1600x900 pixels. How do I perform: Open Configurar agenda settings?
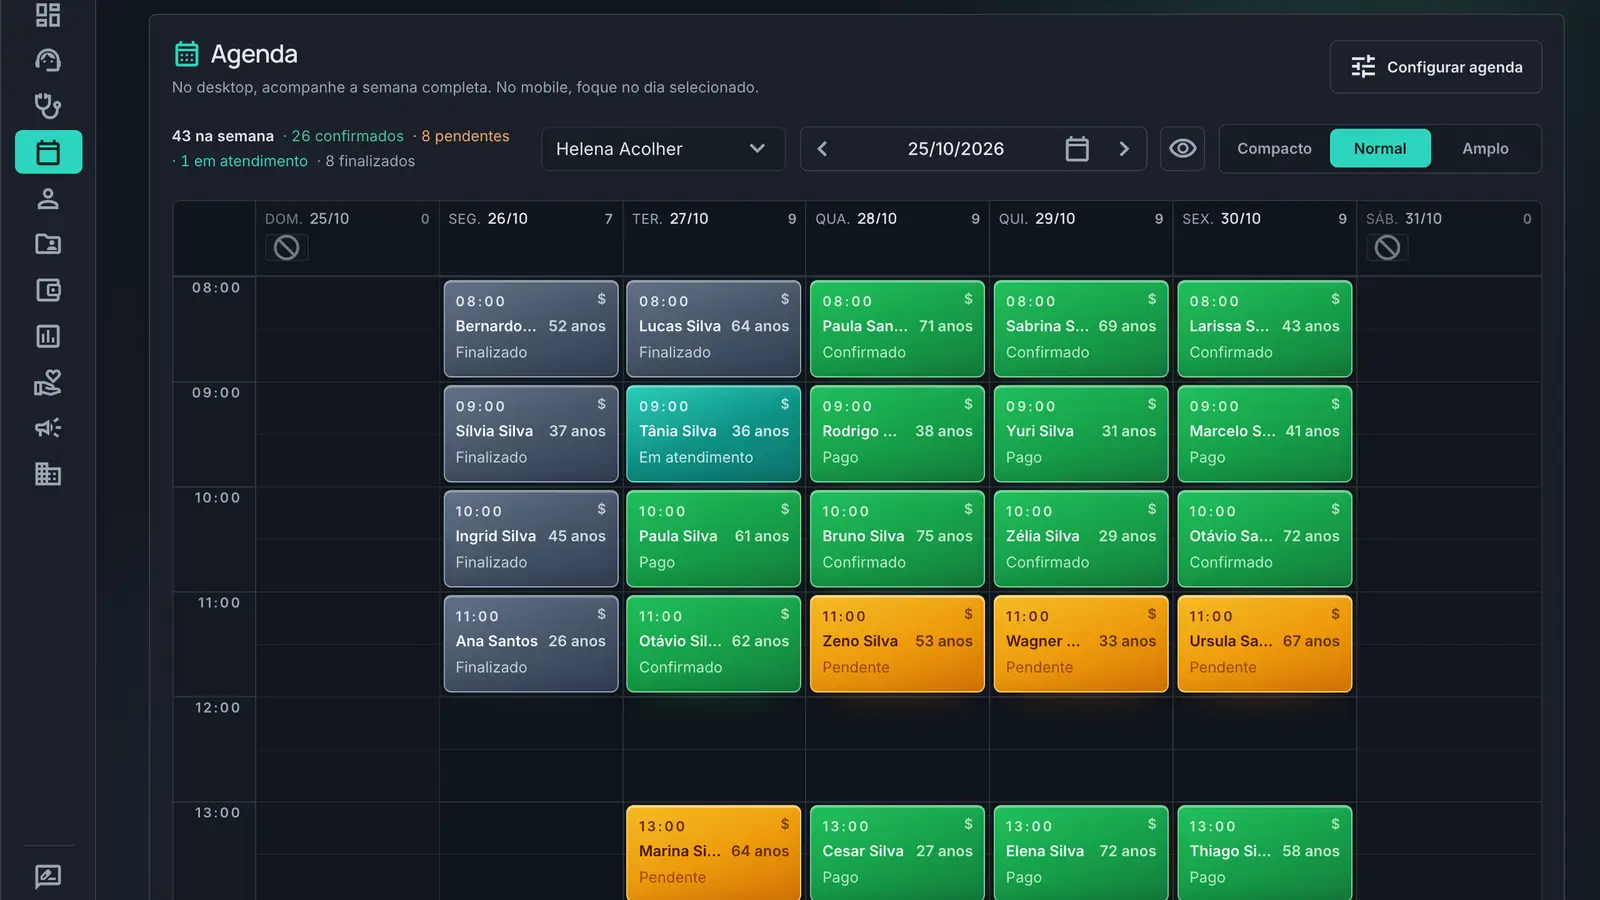pos(1436,67)
